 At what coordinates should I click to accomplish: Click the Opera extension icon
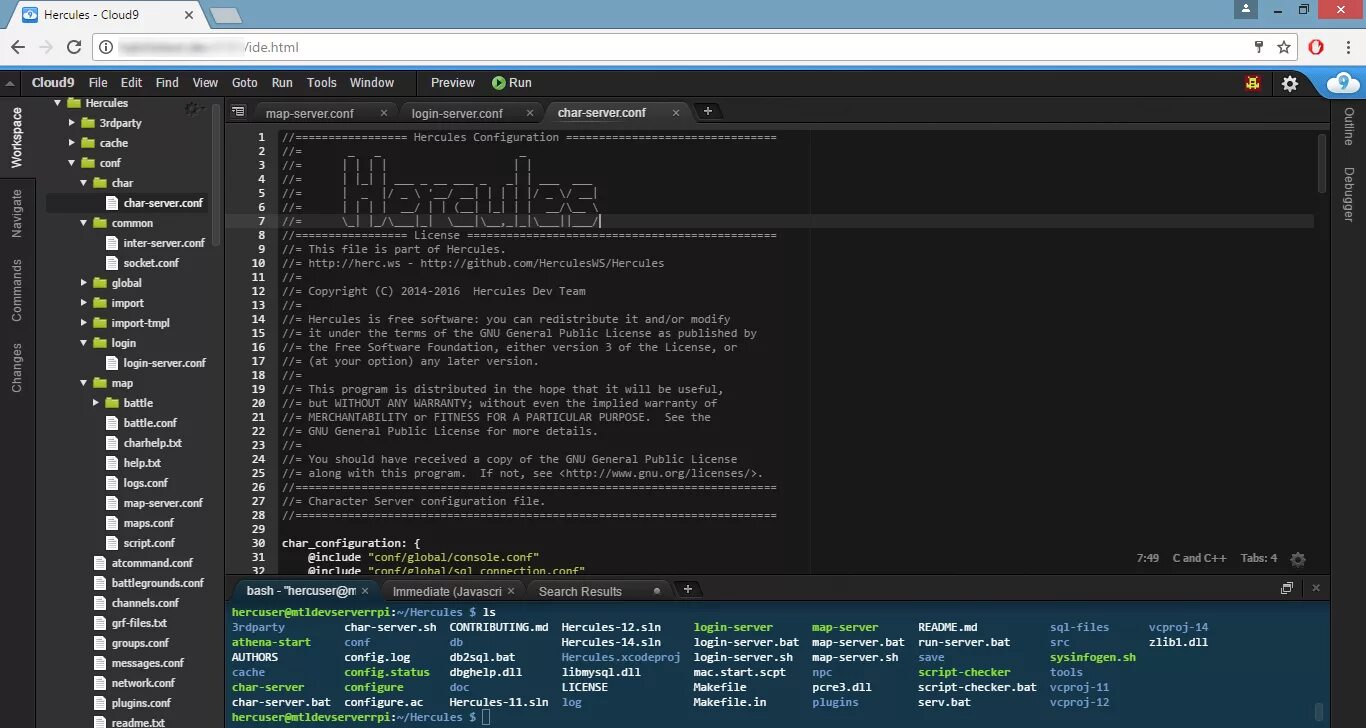[x=1316, y=47]
